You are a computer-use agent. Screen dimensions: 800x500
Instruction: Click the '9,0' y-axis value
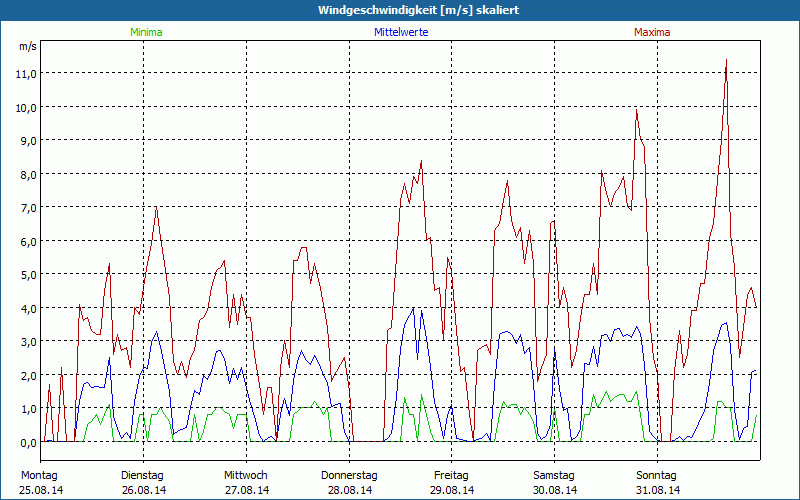point(29,141)
